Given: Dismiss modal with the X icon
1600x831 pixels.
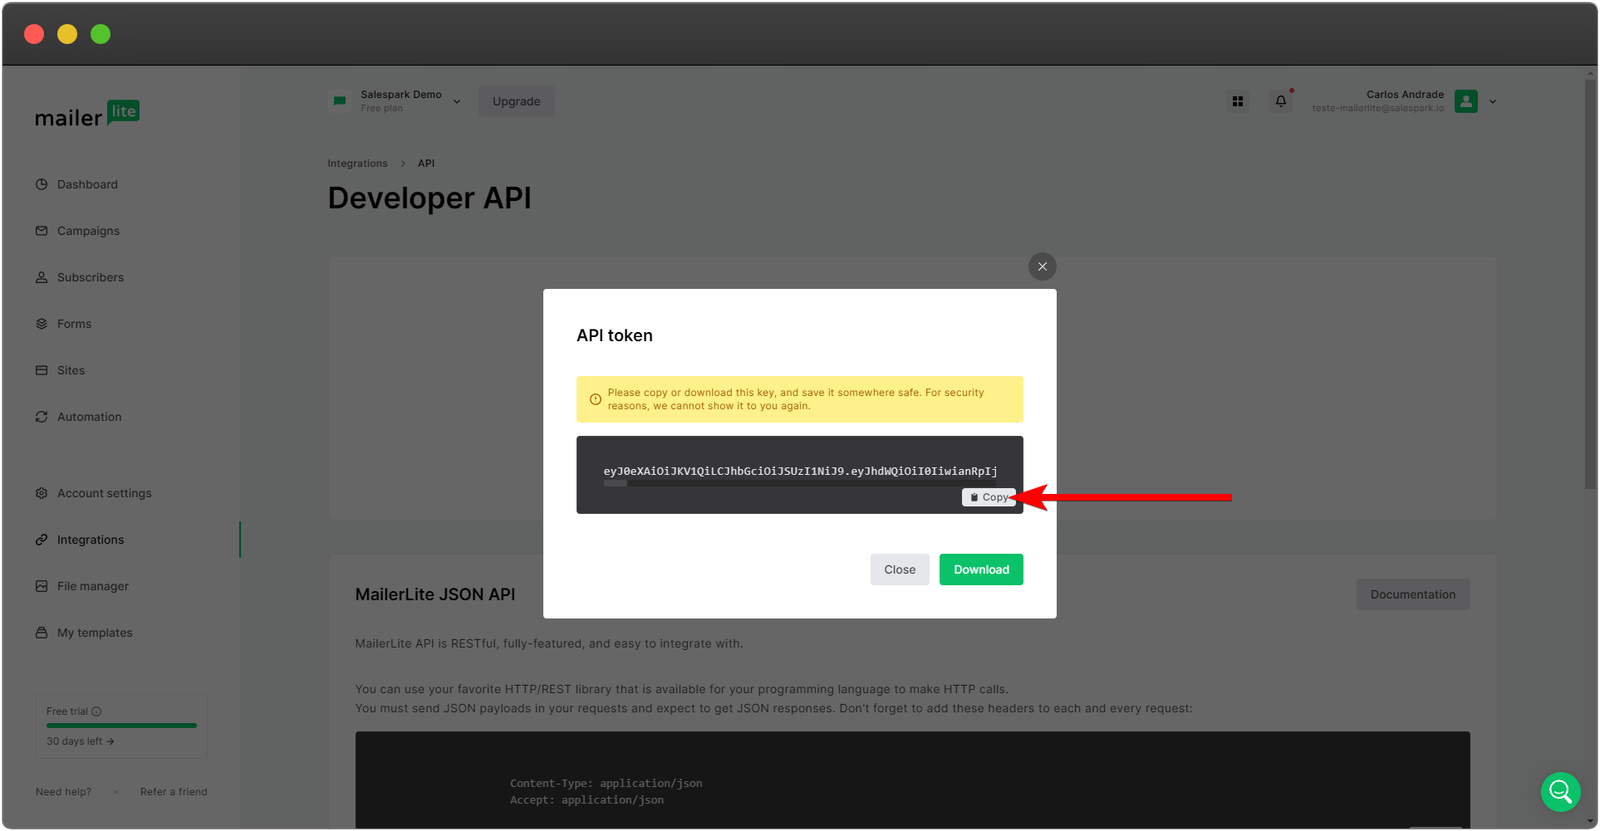Looking at the screenshot, I should point(1042,267).
